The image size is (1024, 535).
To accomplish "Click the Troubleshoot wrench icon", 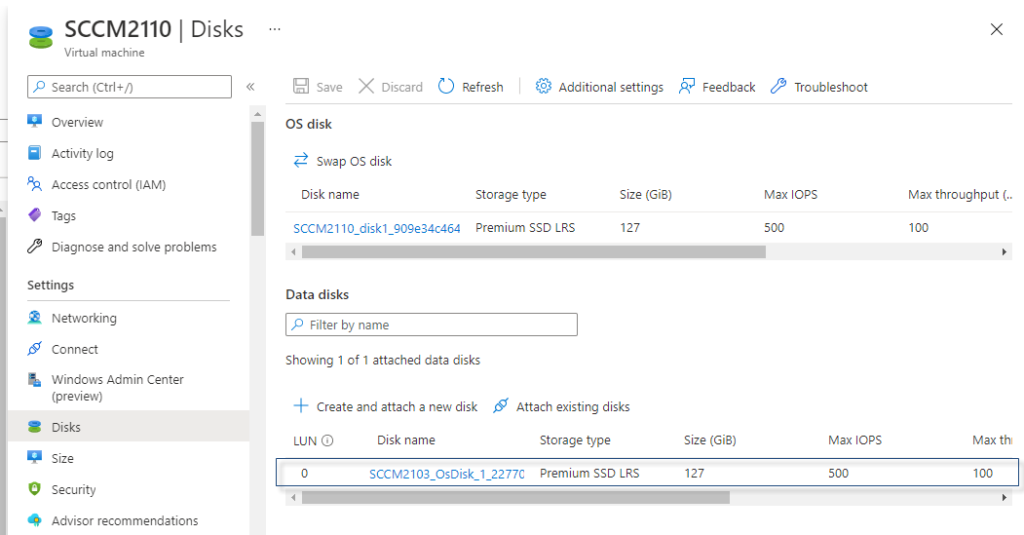I will (x=778, y=86).
